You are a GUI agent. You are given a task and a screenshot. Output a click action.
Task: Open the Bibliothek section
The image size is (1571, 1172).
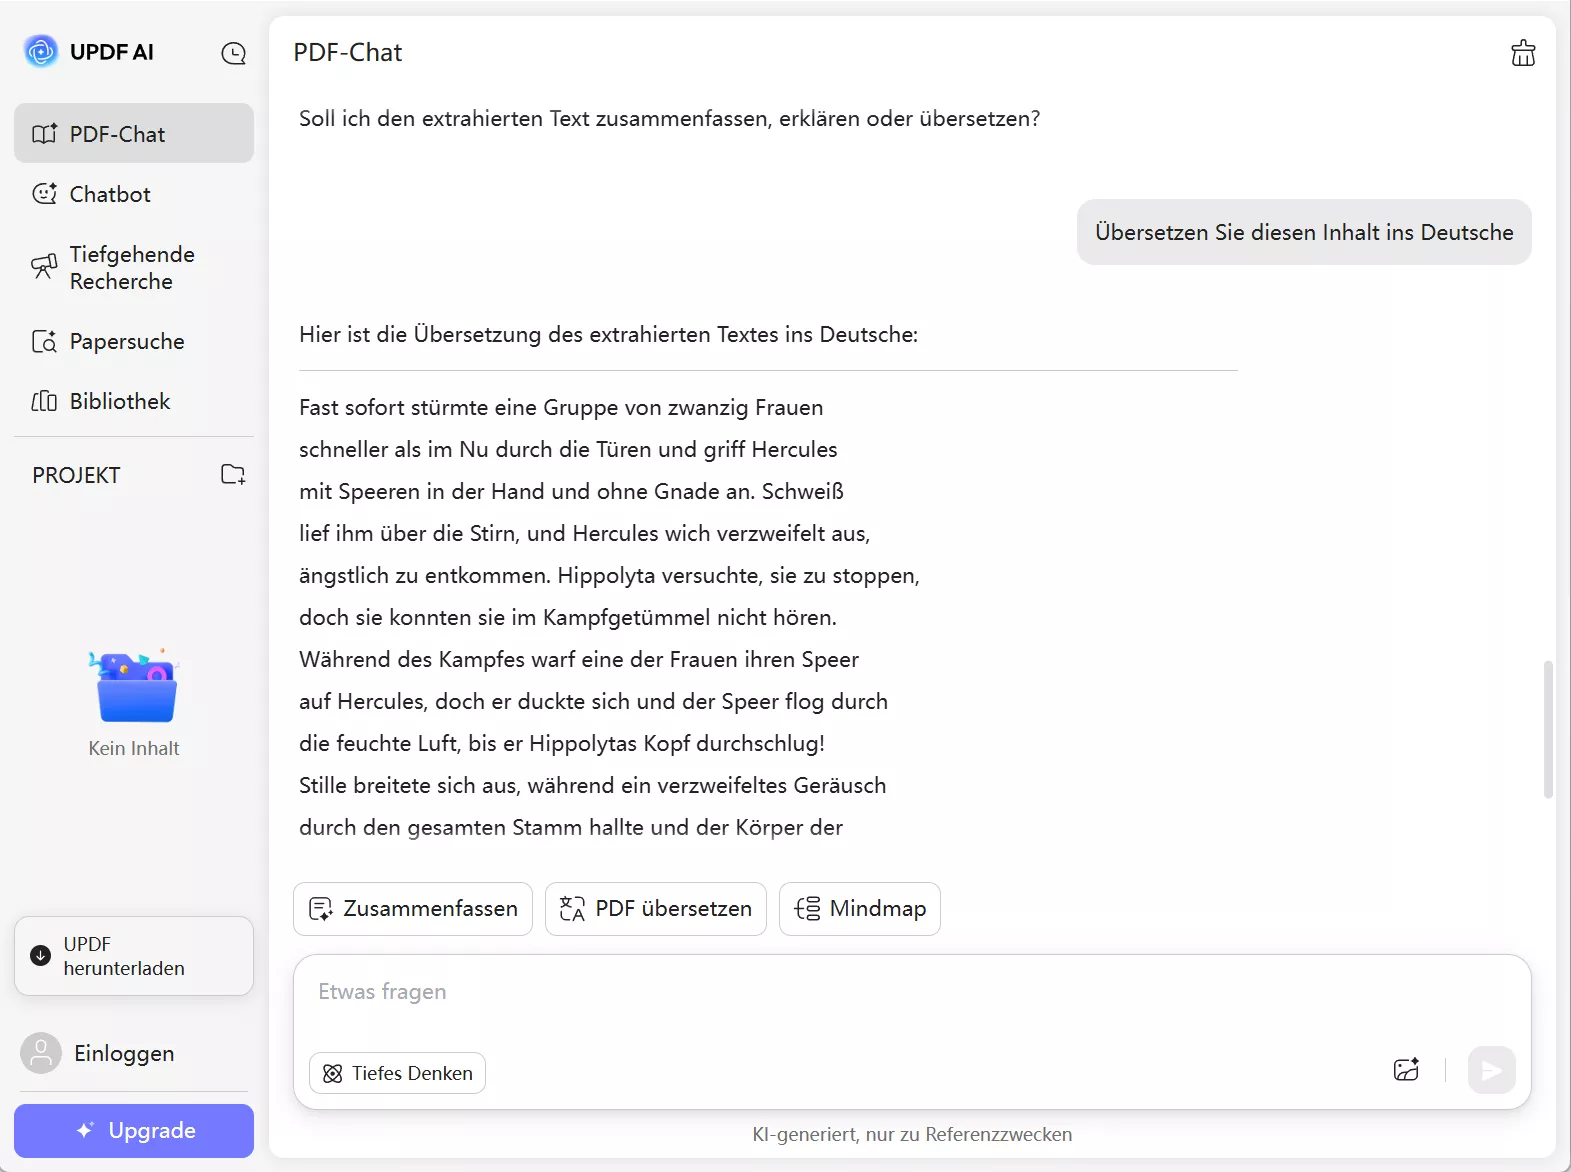click(134, 401)
